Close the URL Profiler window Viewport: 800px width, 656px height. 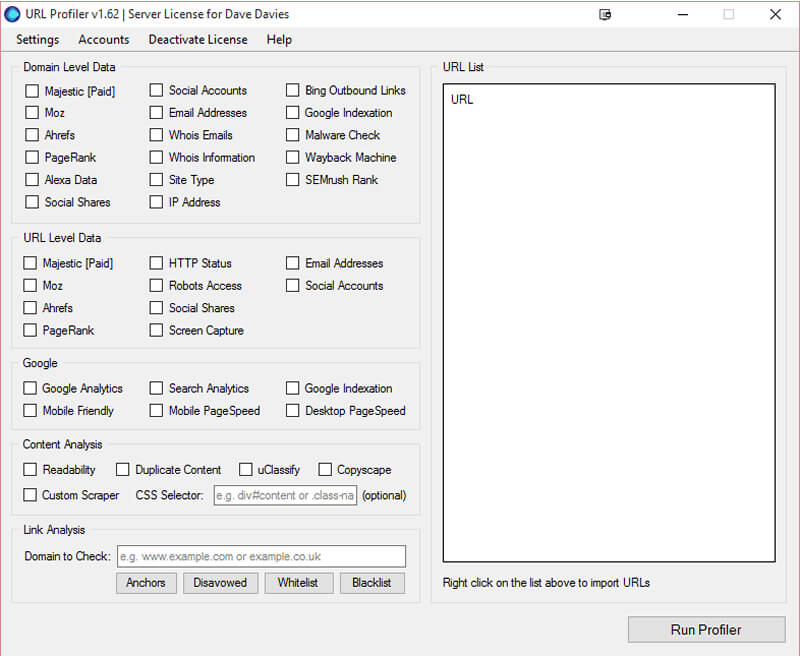[776, 14]
